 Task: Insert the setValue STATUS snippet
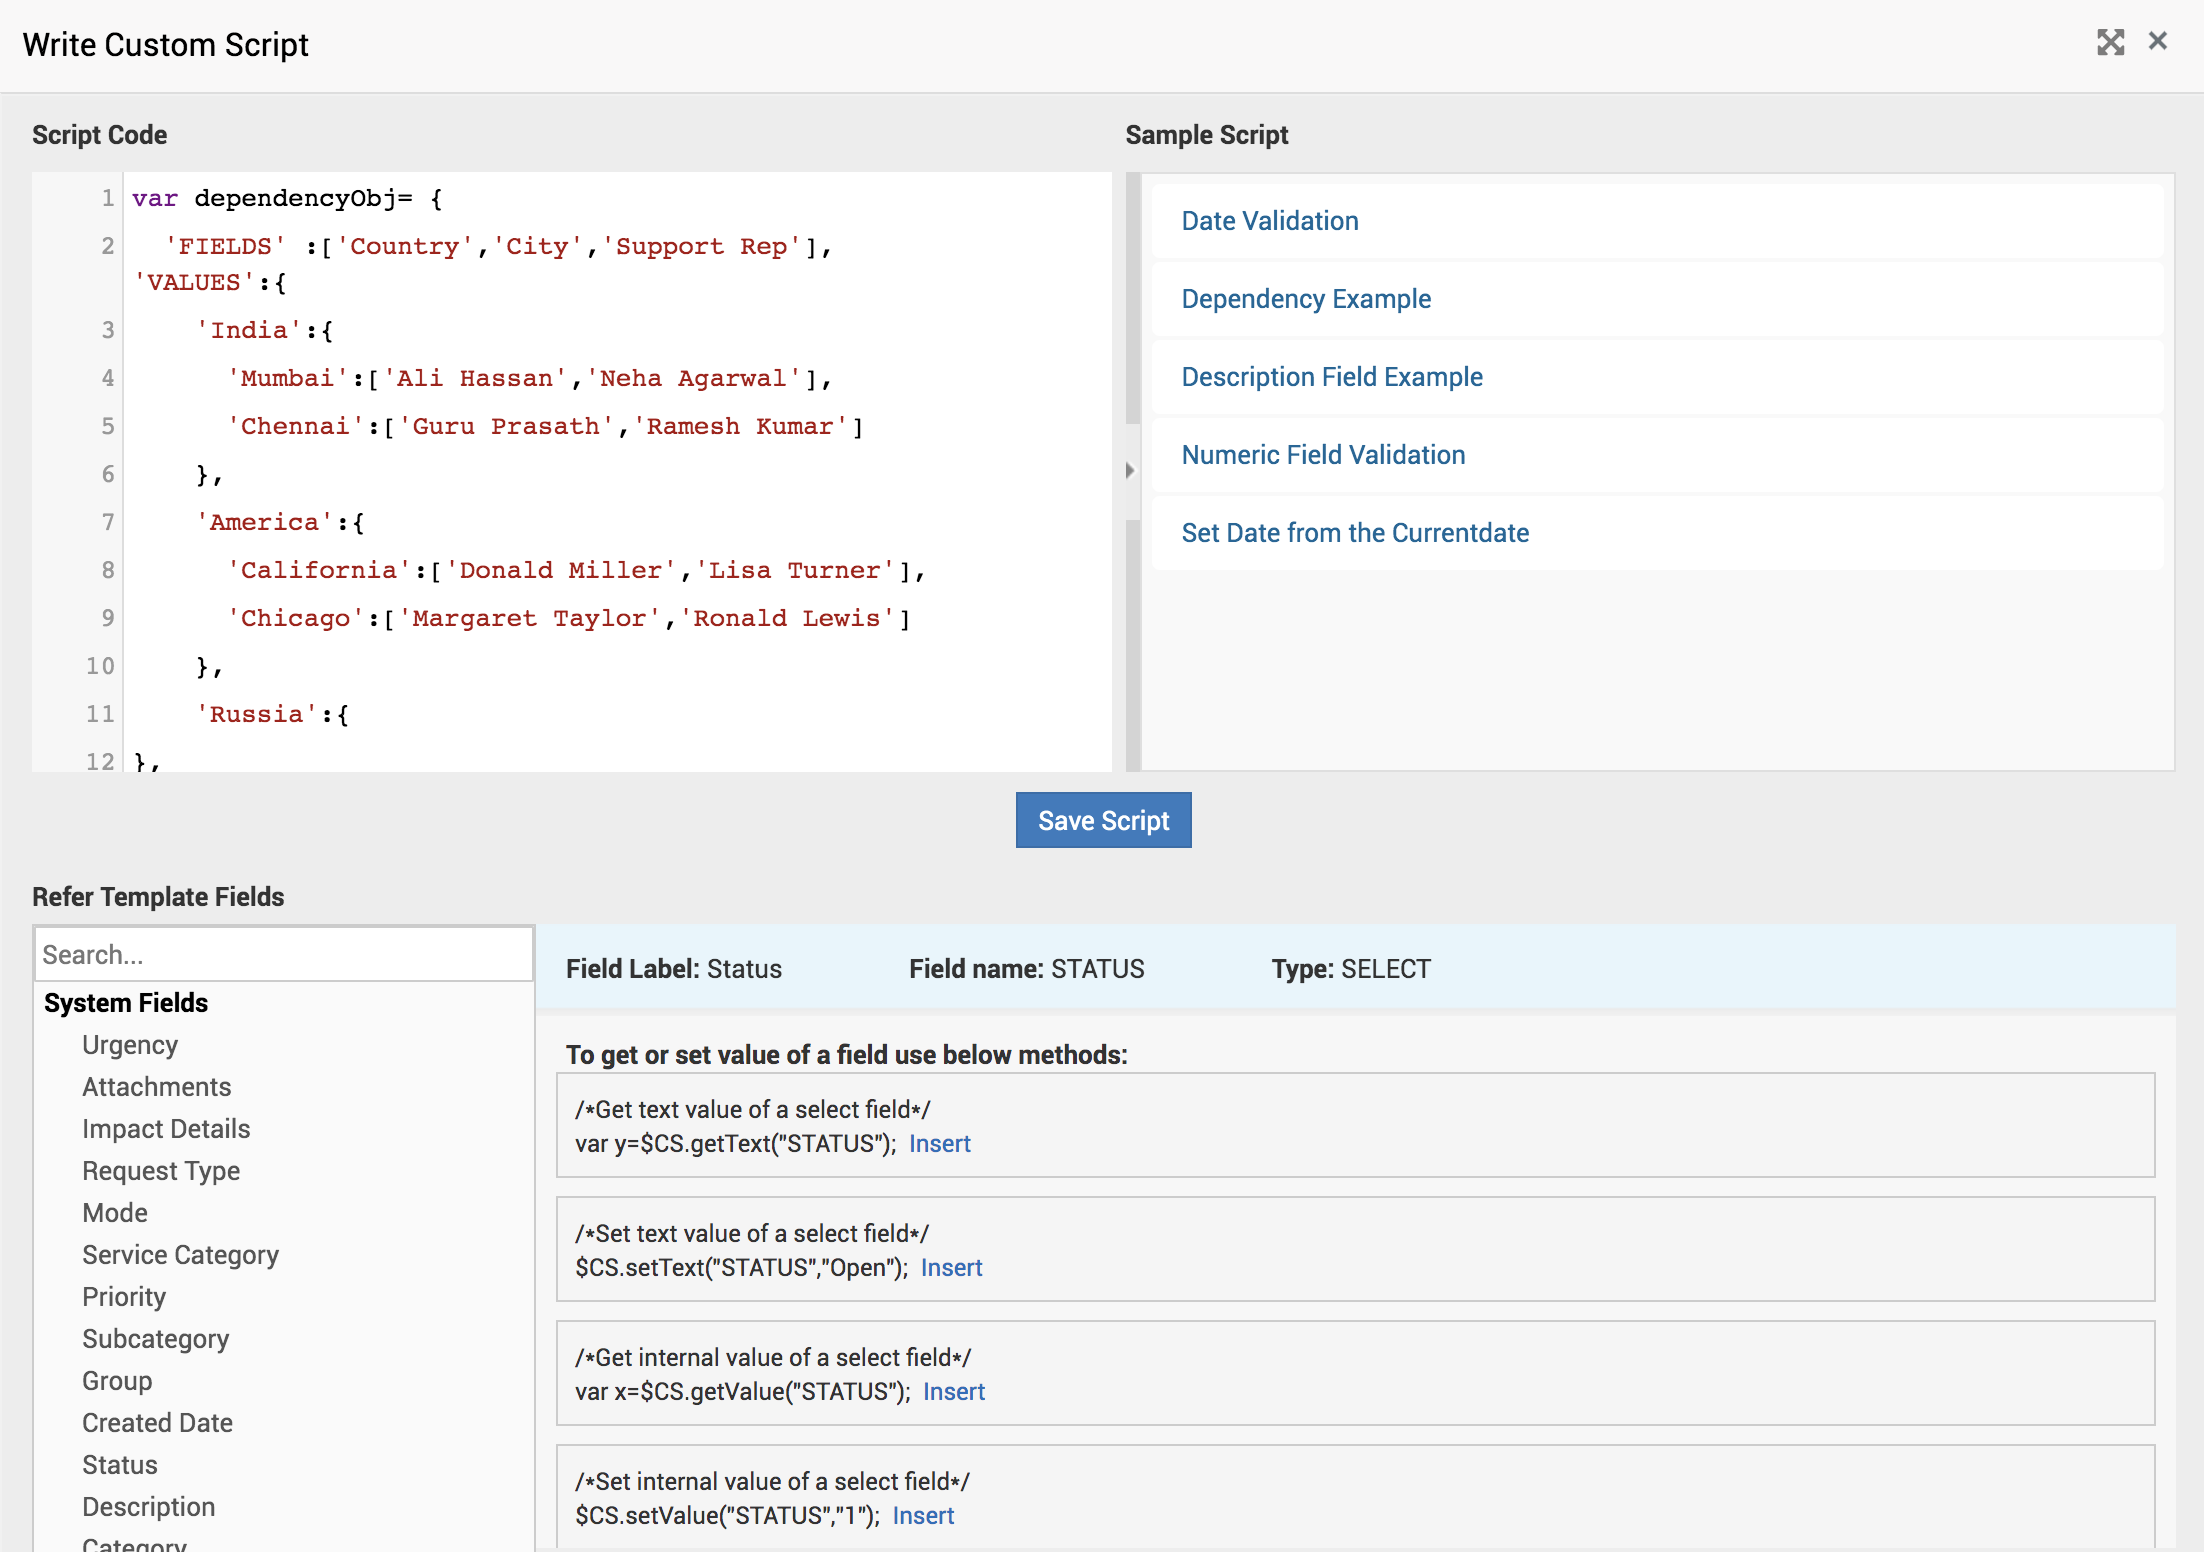coord(922,1516)
